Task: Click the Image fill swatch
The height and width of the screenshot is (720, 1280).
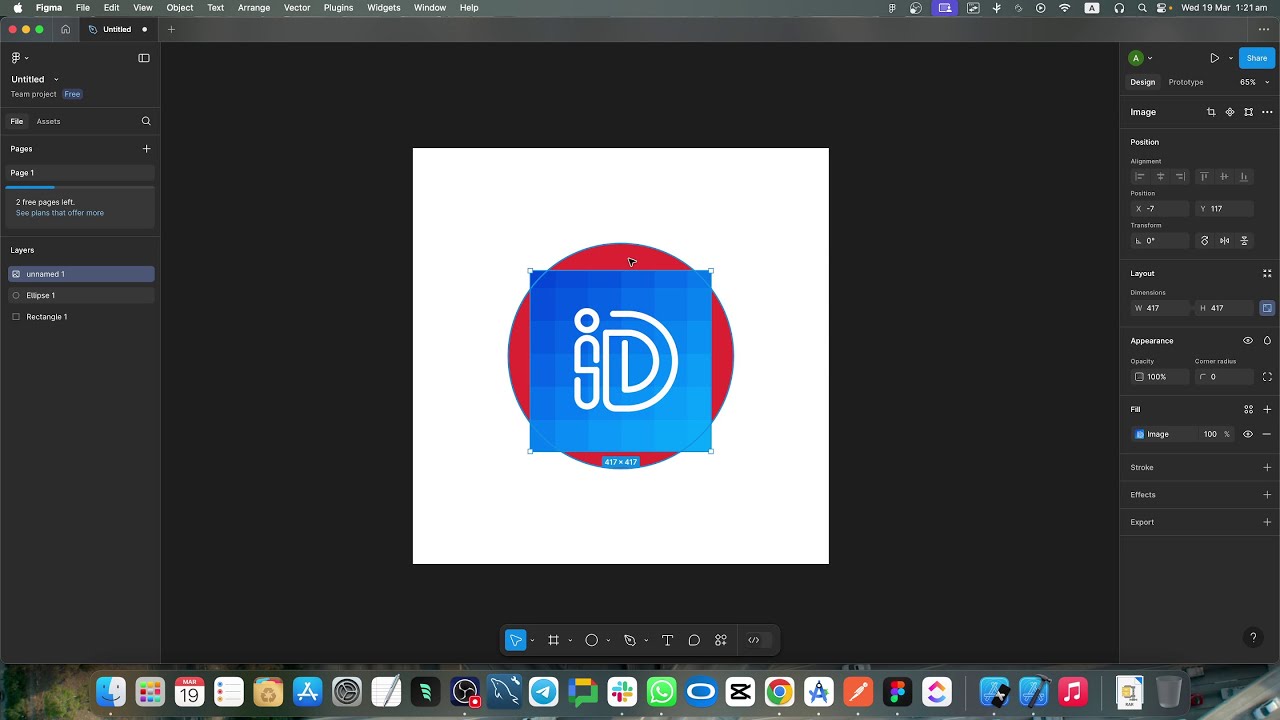Action: [1140, 434]
